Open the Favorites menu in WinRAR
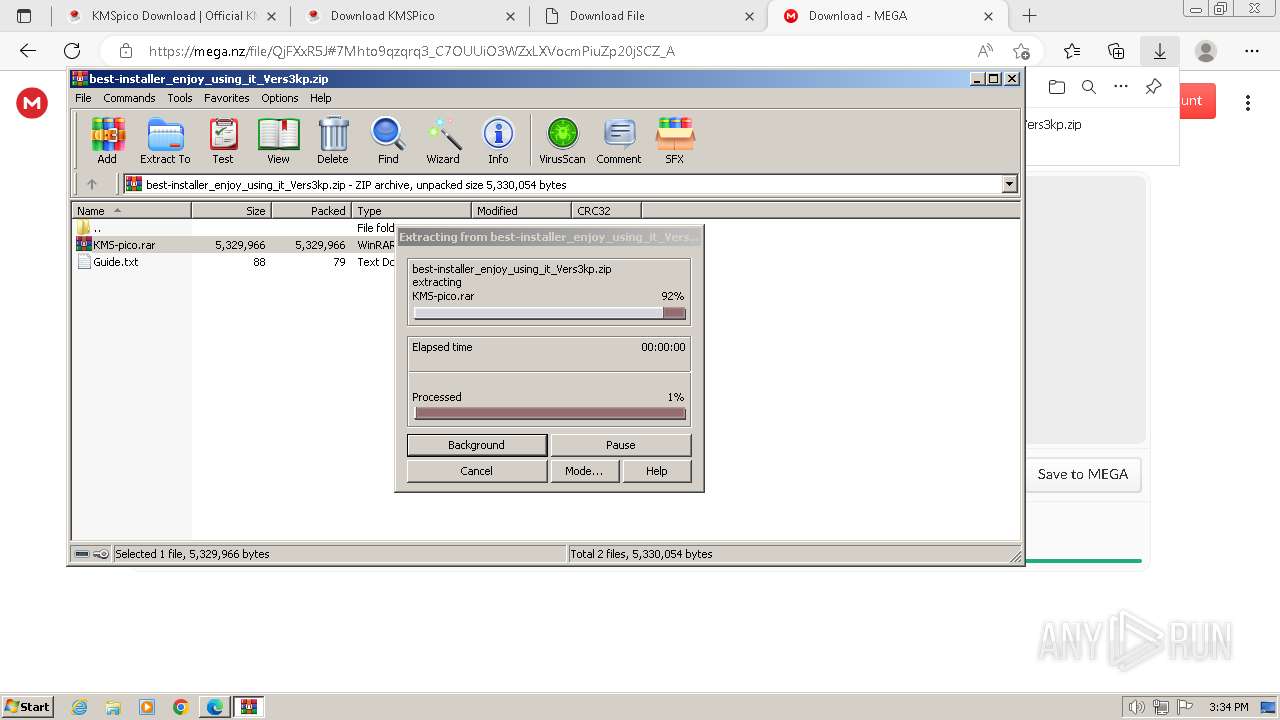 coord(227,98)
